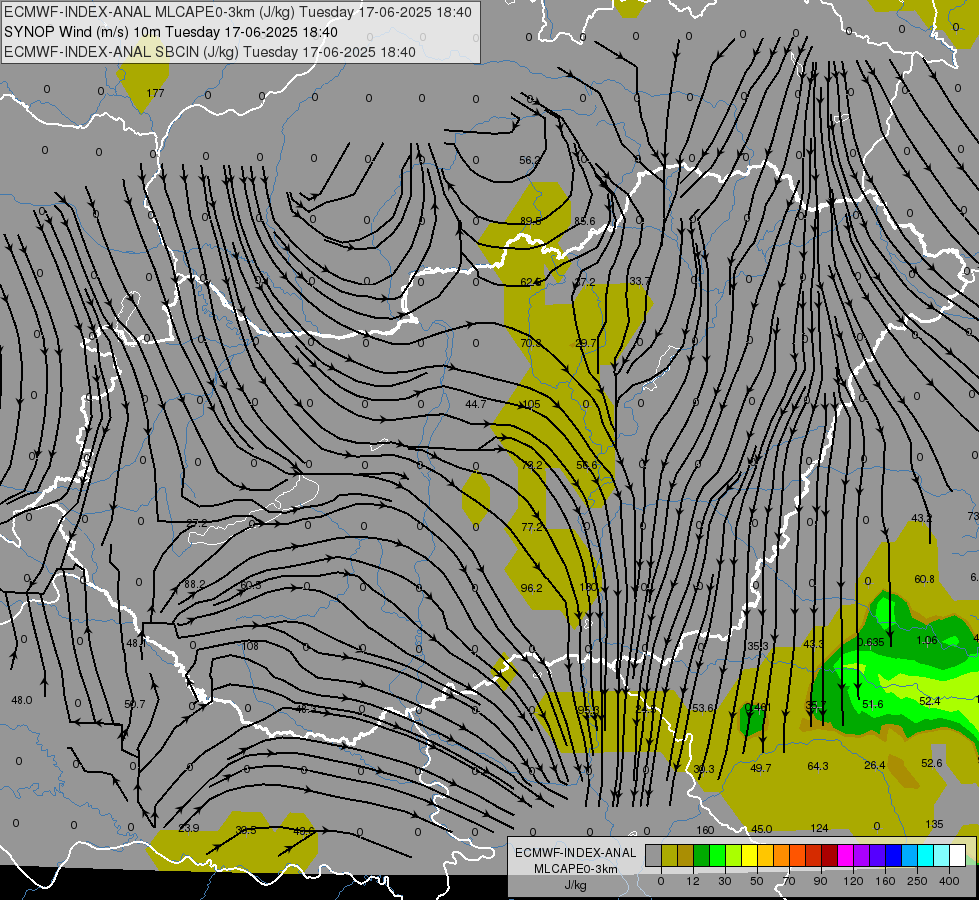Click the MLCAPE0-3km title line at top
This screenshot has width=979, height=900.
click(238, 12)
